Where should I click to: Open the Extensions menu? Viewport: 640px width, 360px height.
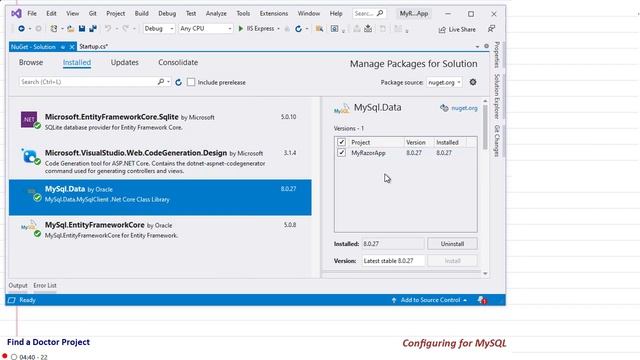(274, 13)
